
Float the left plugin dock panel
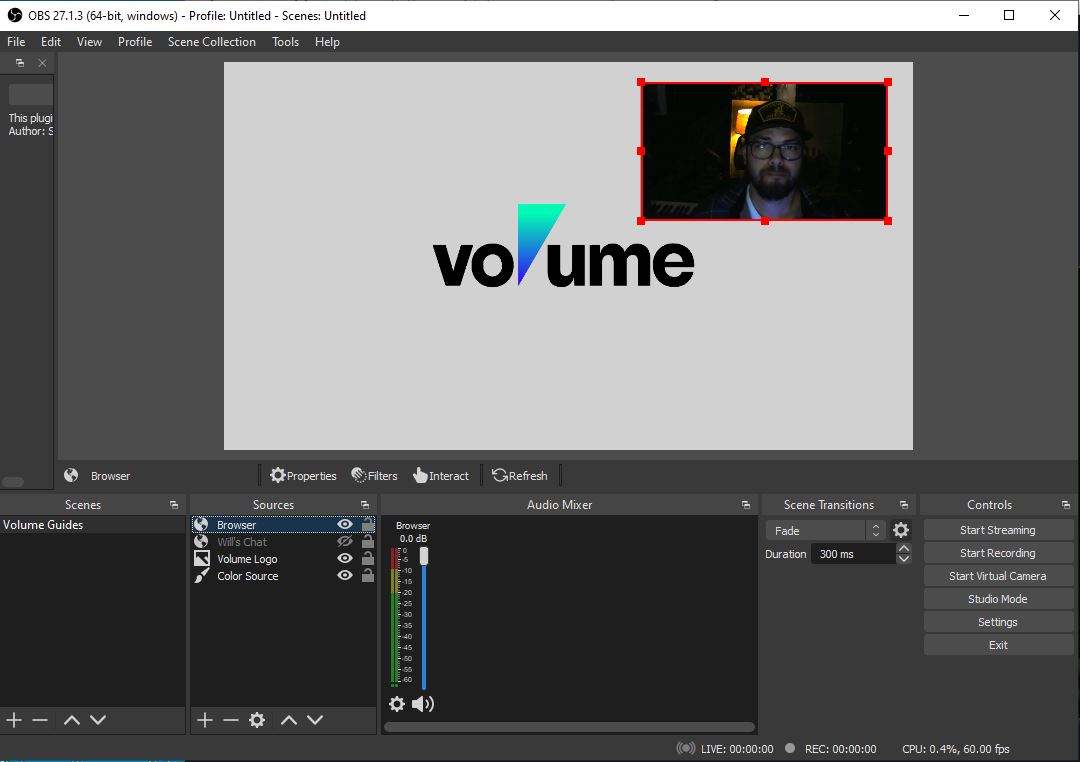point(20,63)
